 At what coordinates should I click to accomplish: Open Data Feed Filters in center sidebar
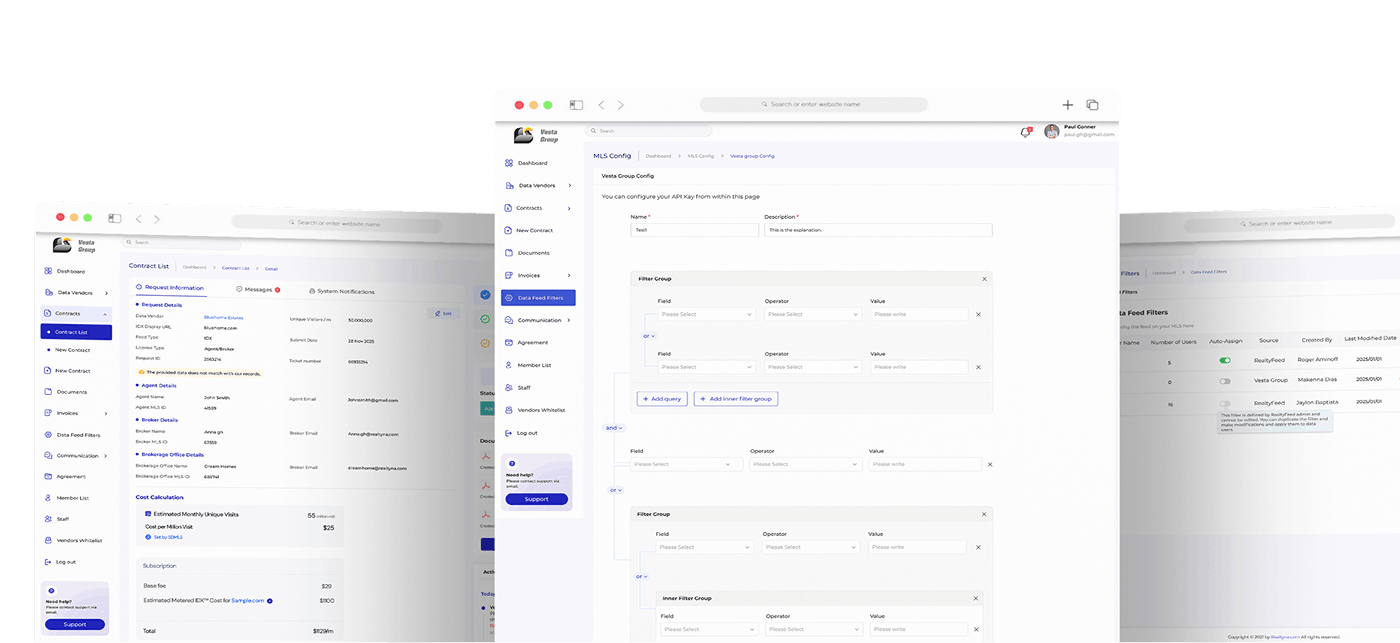point(538,298)
